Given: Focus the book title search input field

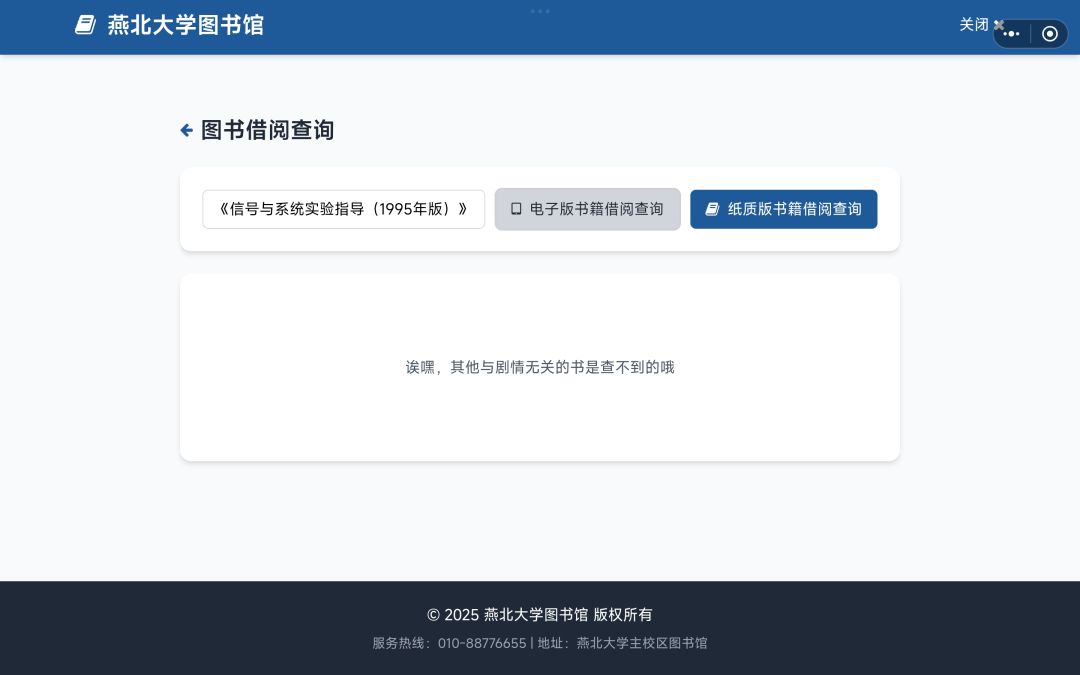Looking at the screenshot, I should (344, 209).
